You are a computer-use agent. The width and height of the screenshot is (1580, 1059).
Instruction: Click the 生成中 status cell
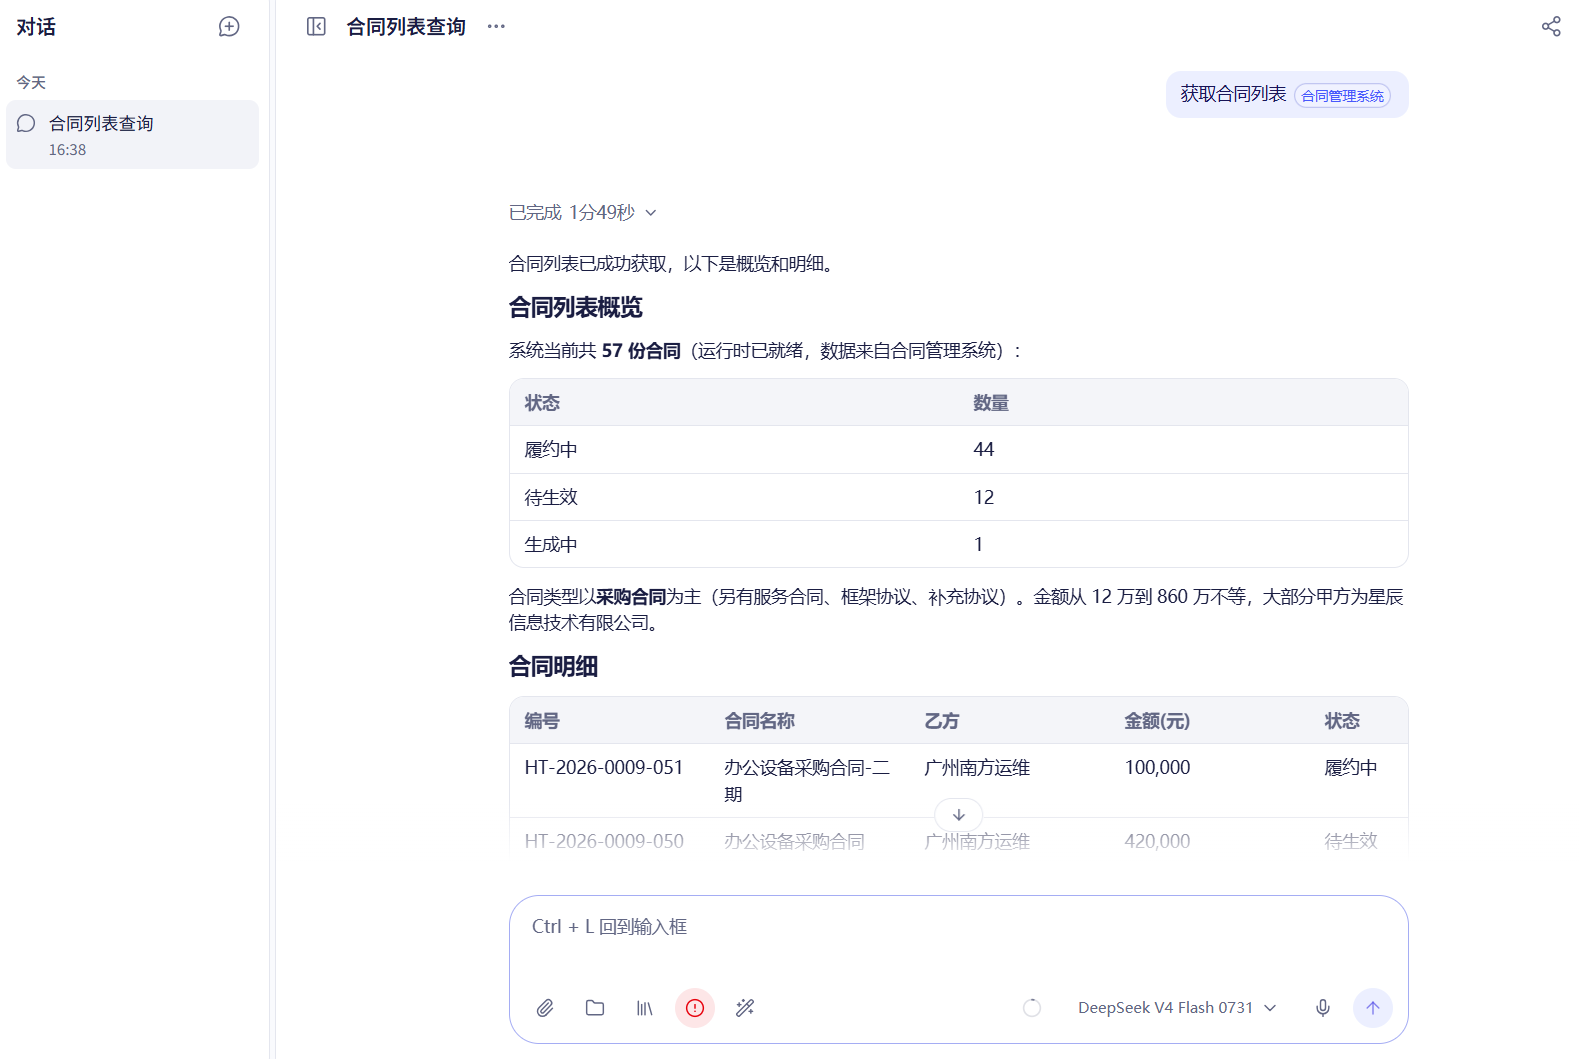coord(551,544)
